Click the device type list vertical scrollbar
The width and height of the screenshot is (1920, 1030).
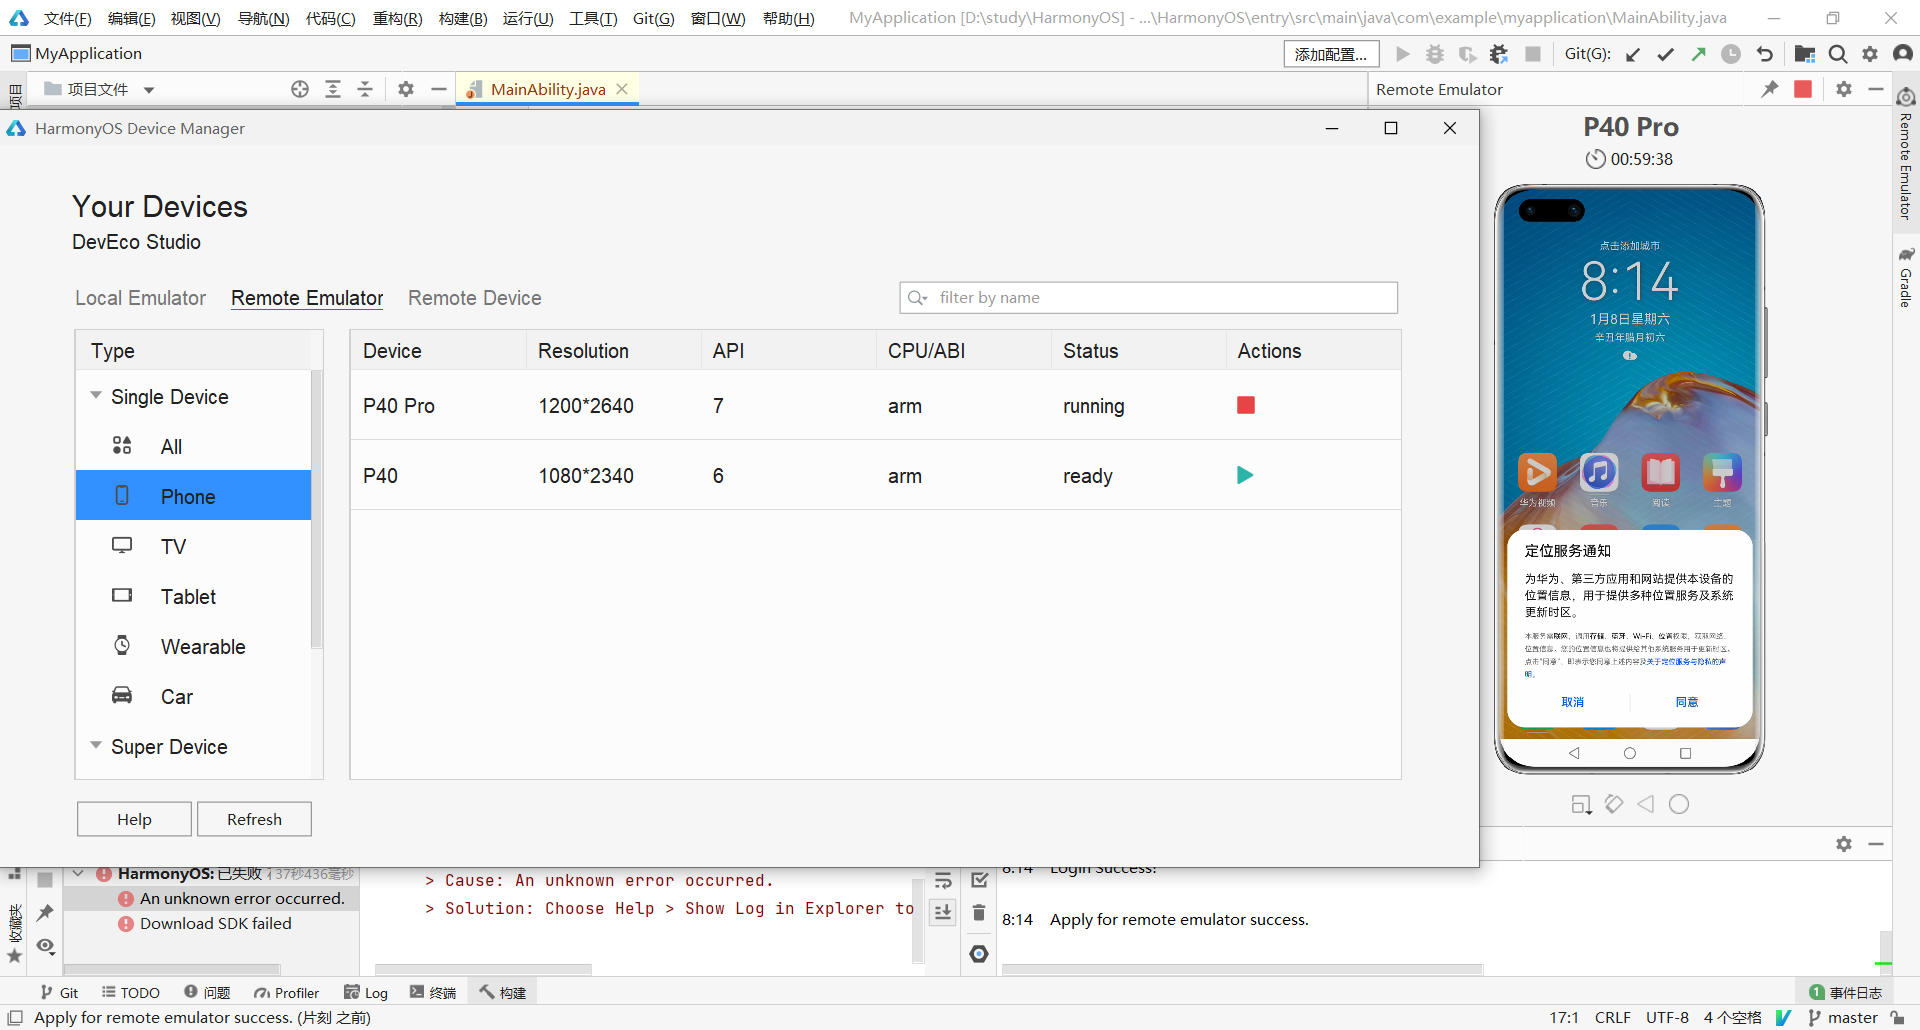pyautogui.click(x=317, y=510)
